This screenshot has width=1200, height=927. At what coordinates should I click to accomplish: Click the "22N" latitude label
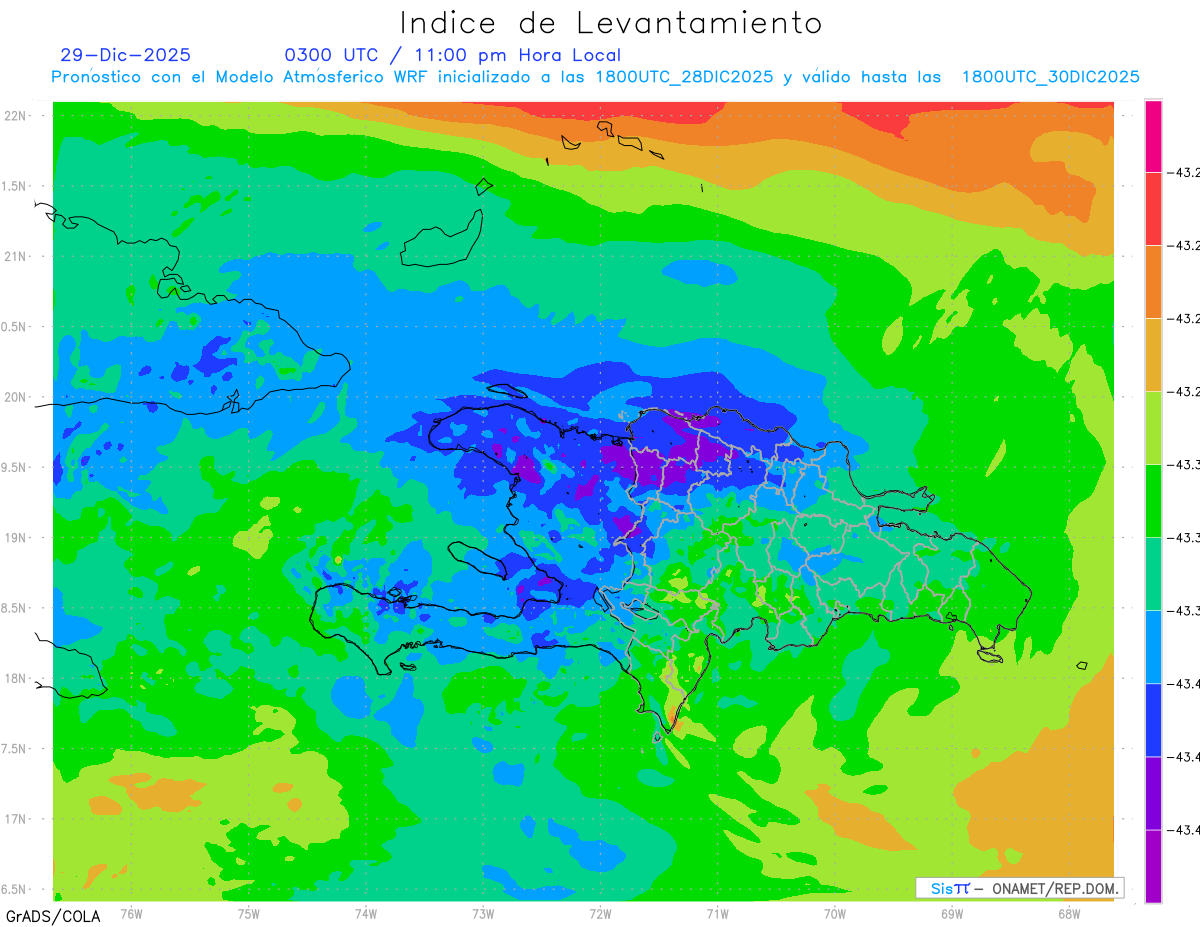coord(15,116)
